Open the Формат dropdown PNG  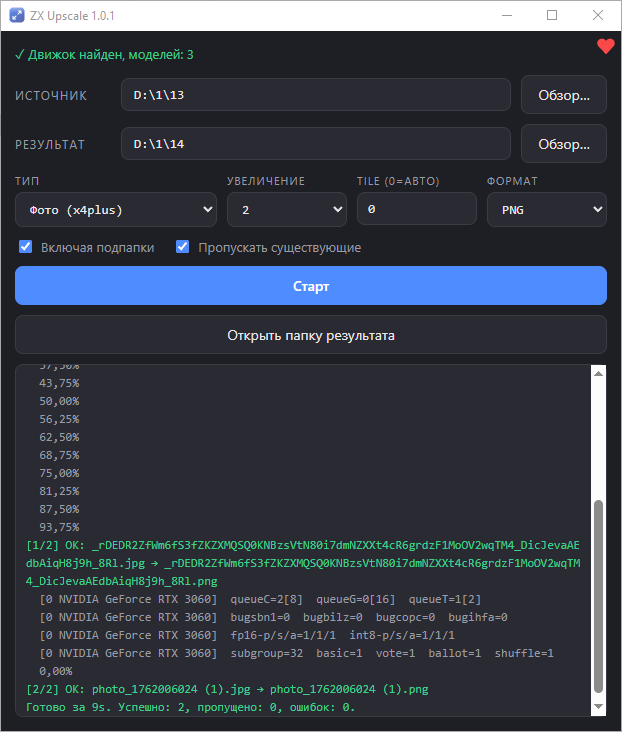(x=547, y=210)
